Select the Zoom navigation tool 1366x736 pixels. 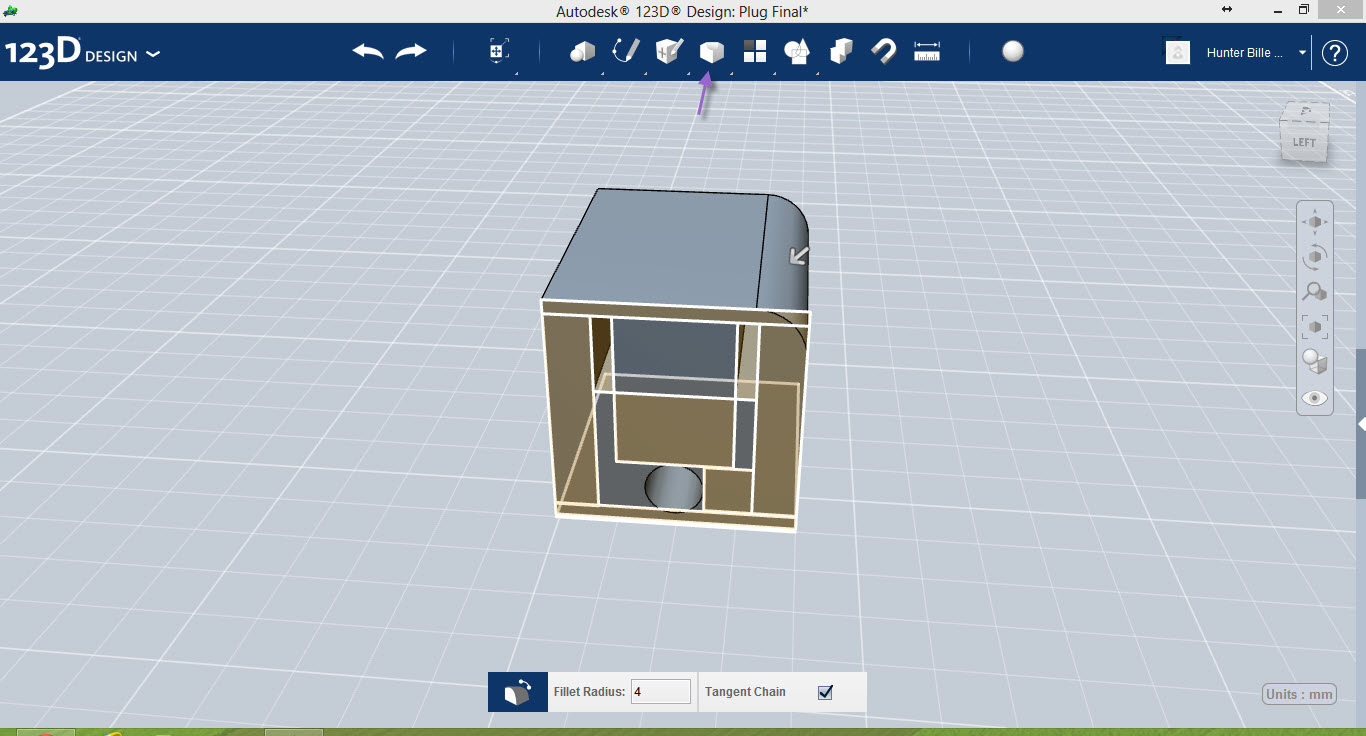(1315, 291)
